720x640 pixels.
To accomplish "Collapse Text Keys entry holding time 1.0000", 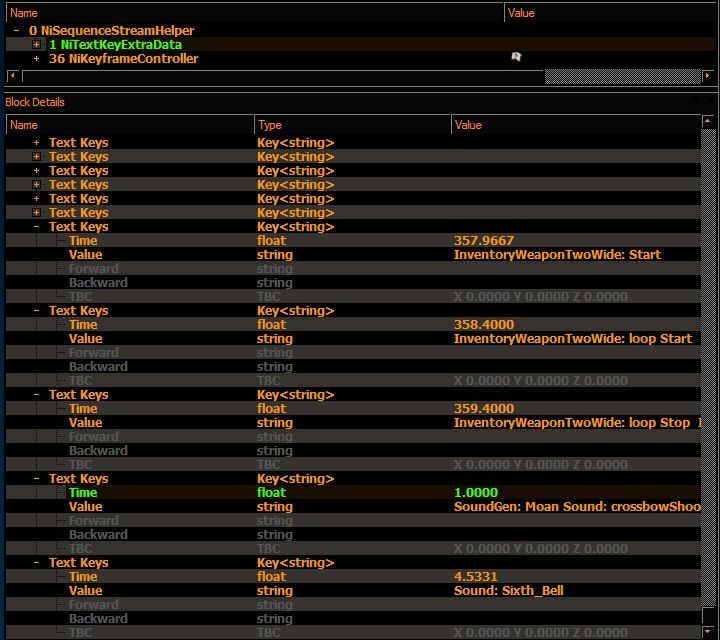I will (36, 479).
